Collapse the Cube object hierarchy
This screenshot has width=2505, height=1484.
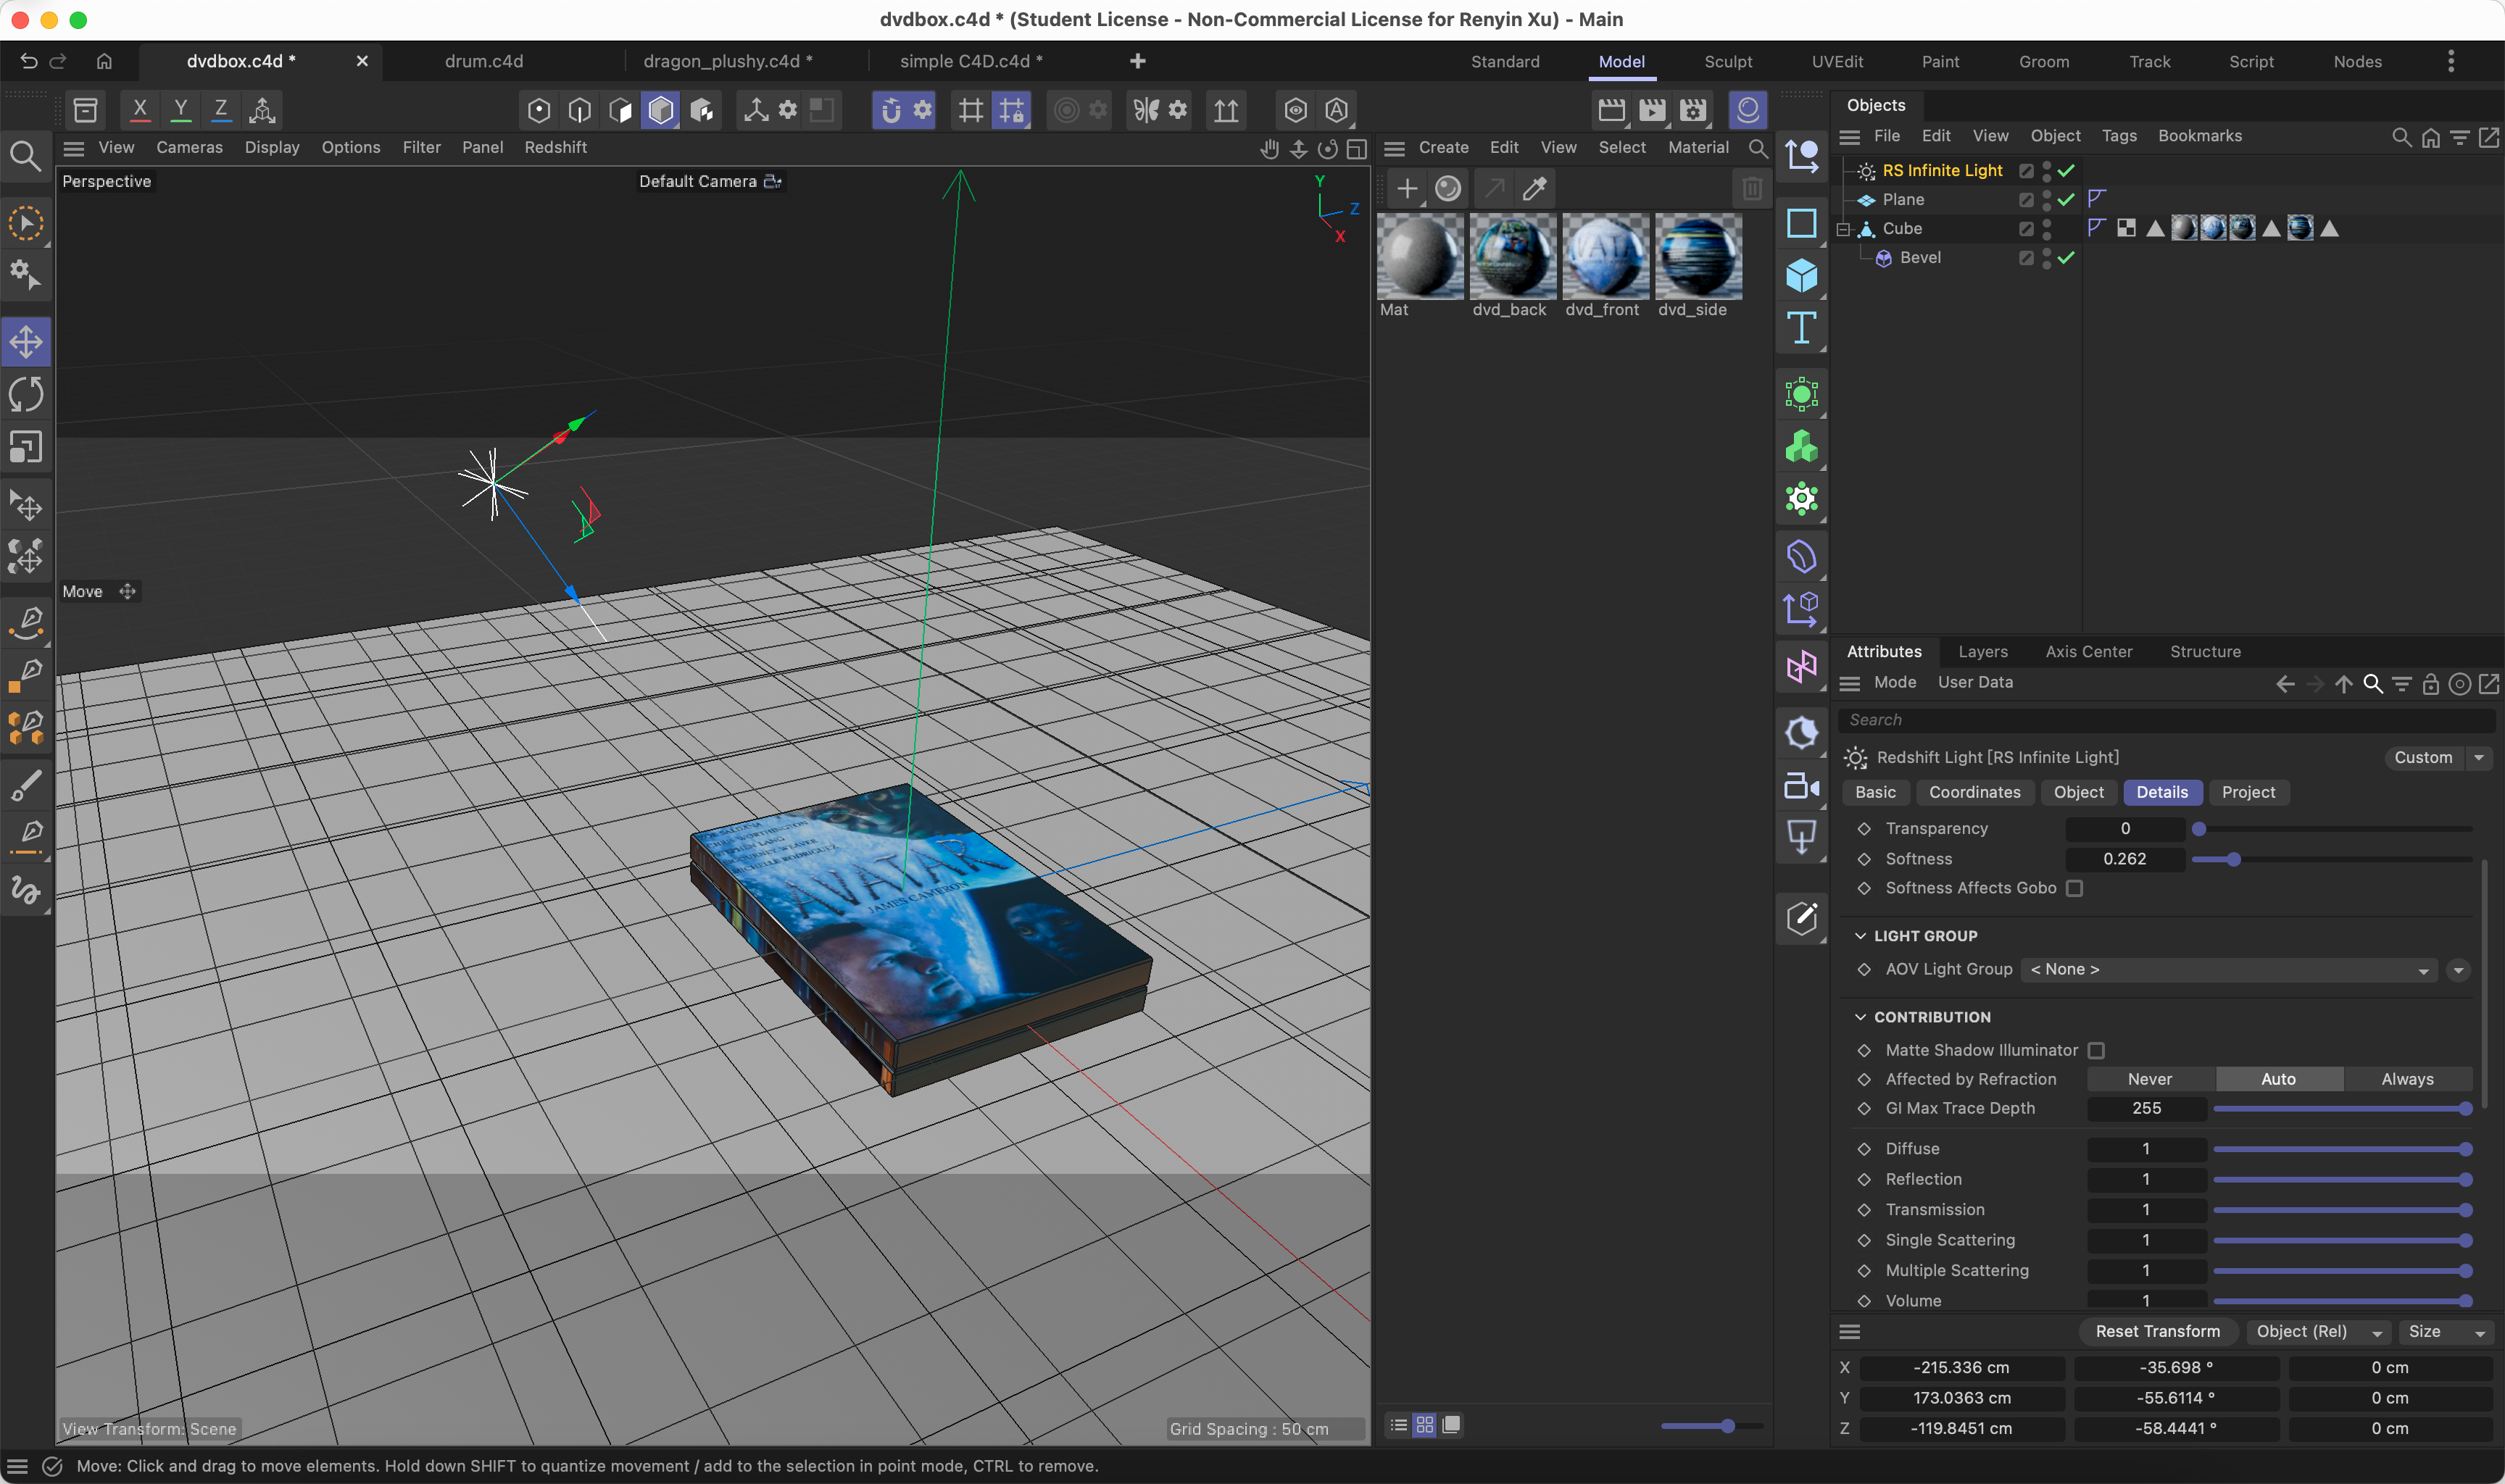coord(1843,228)
